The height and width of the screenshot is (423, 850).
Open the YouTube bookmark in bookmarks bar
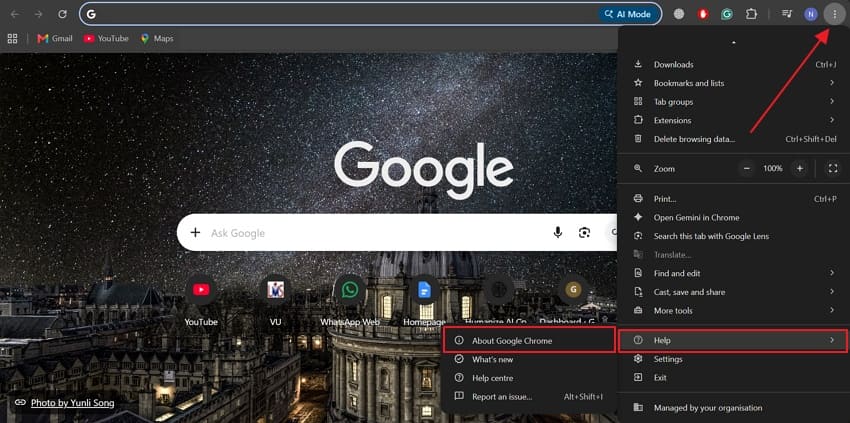pos(106,39)
